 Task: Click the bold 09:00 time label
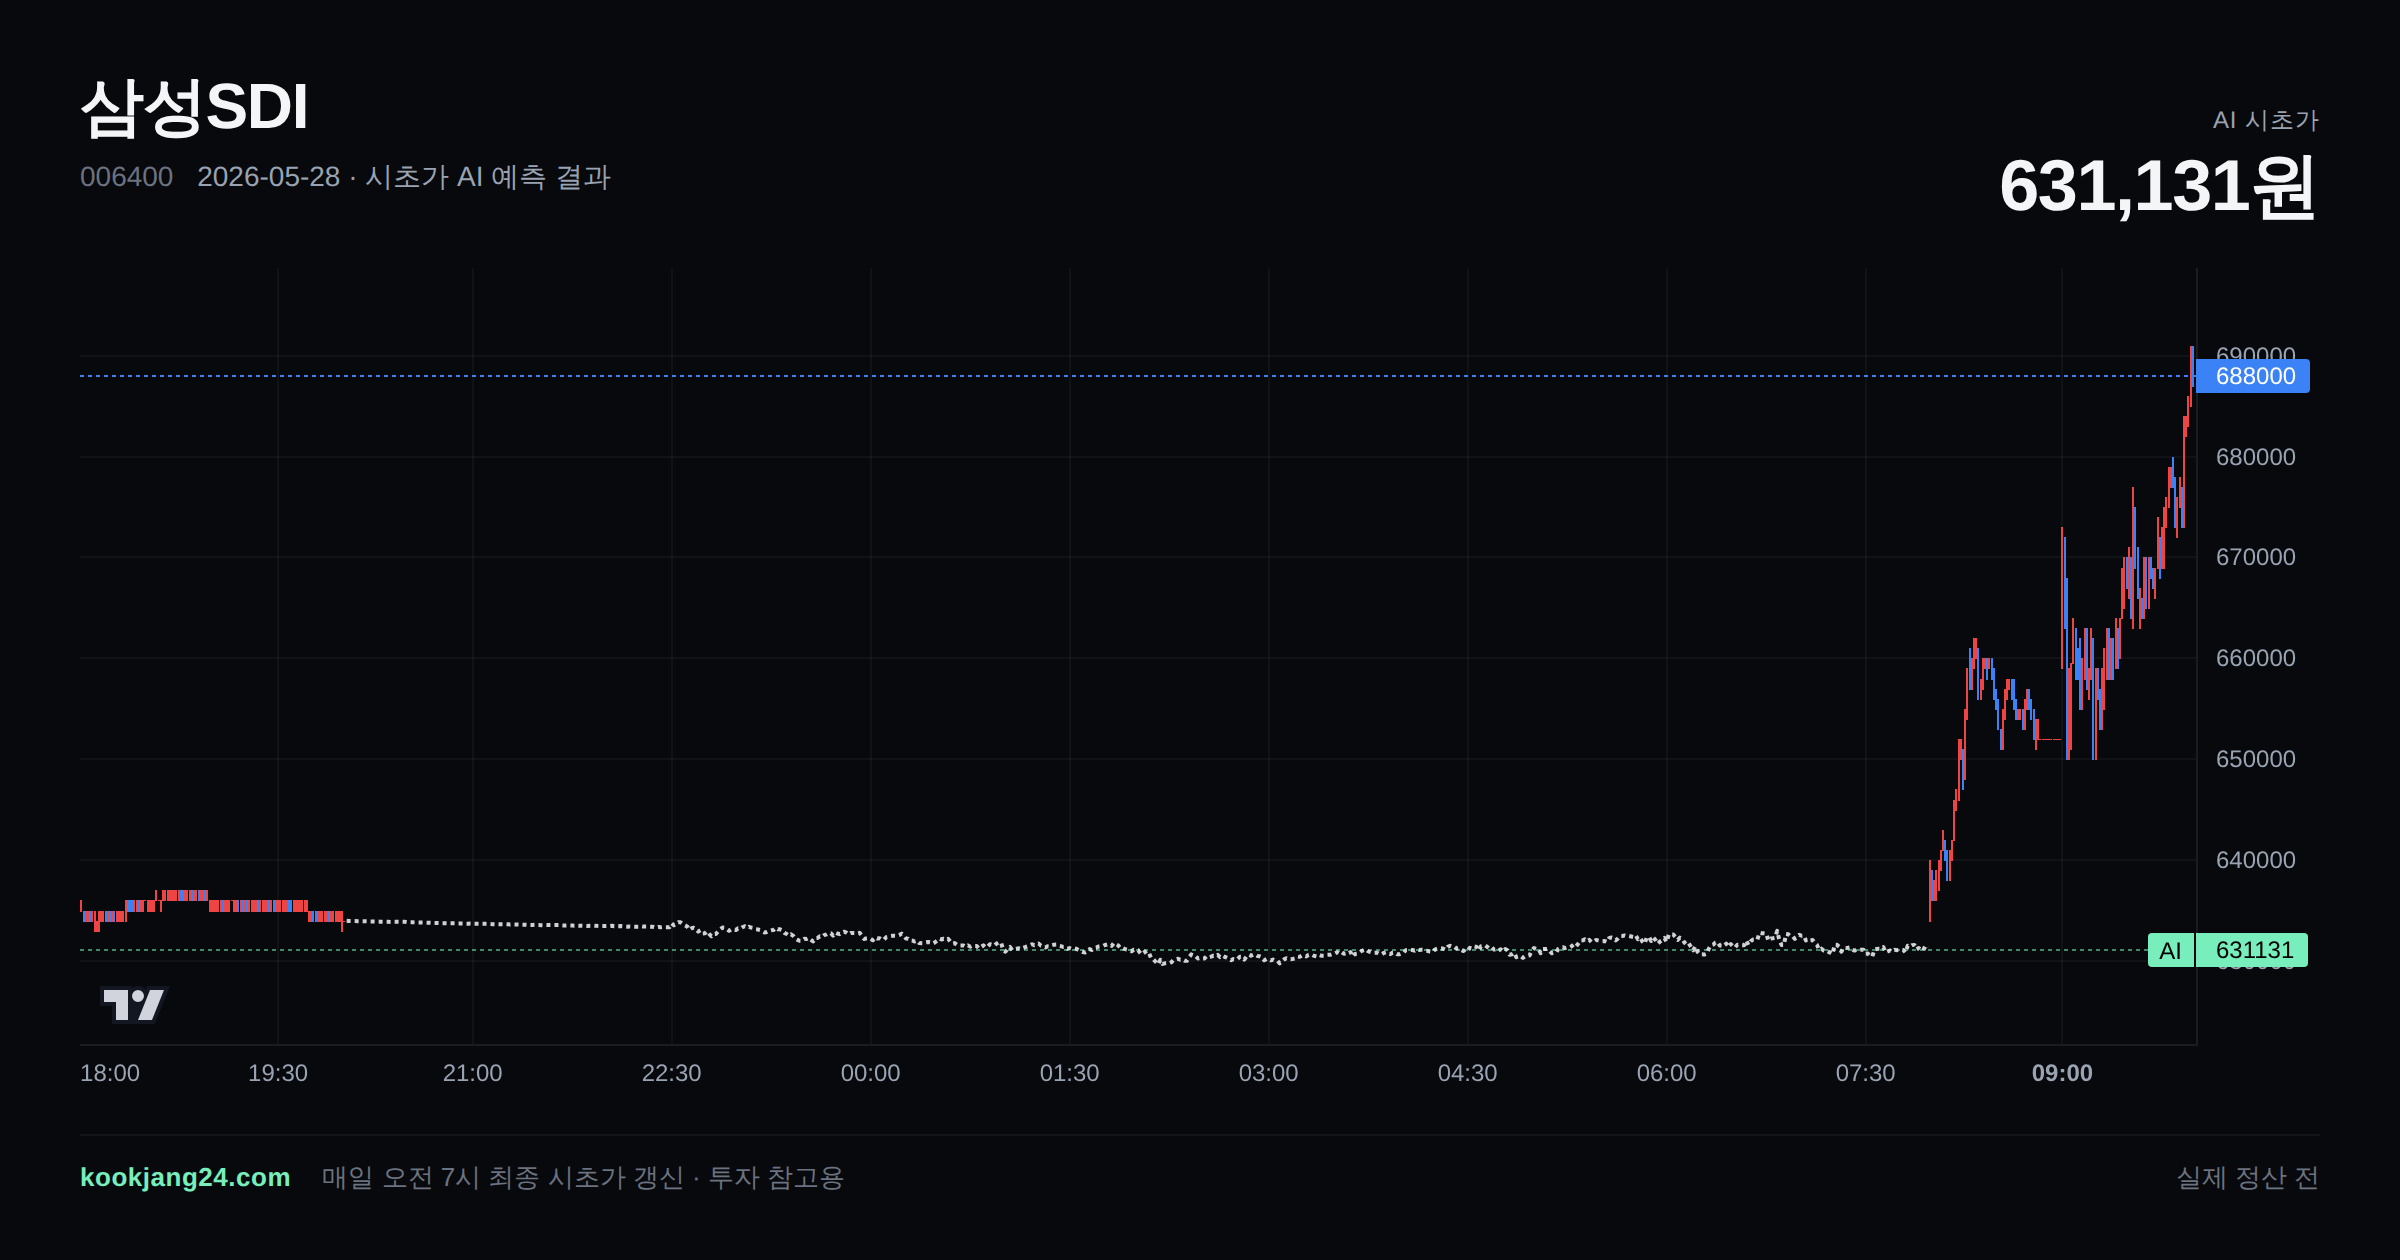pyautogui.click(x=2062, y=1073)
